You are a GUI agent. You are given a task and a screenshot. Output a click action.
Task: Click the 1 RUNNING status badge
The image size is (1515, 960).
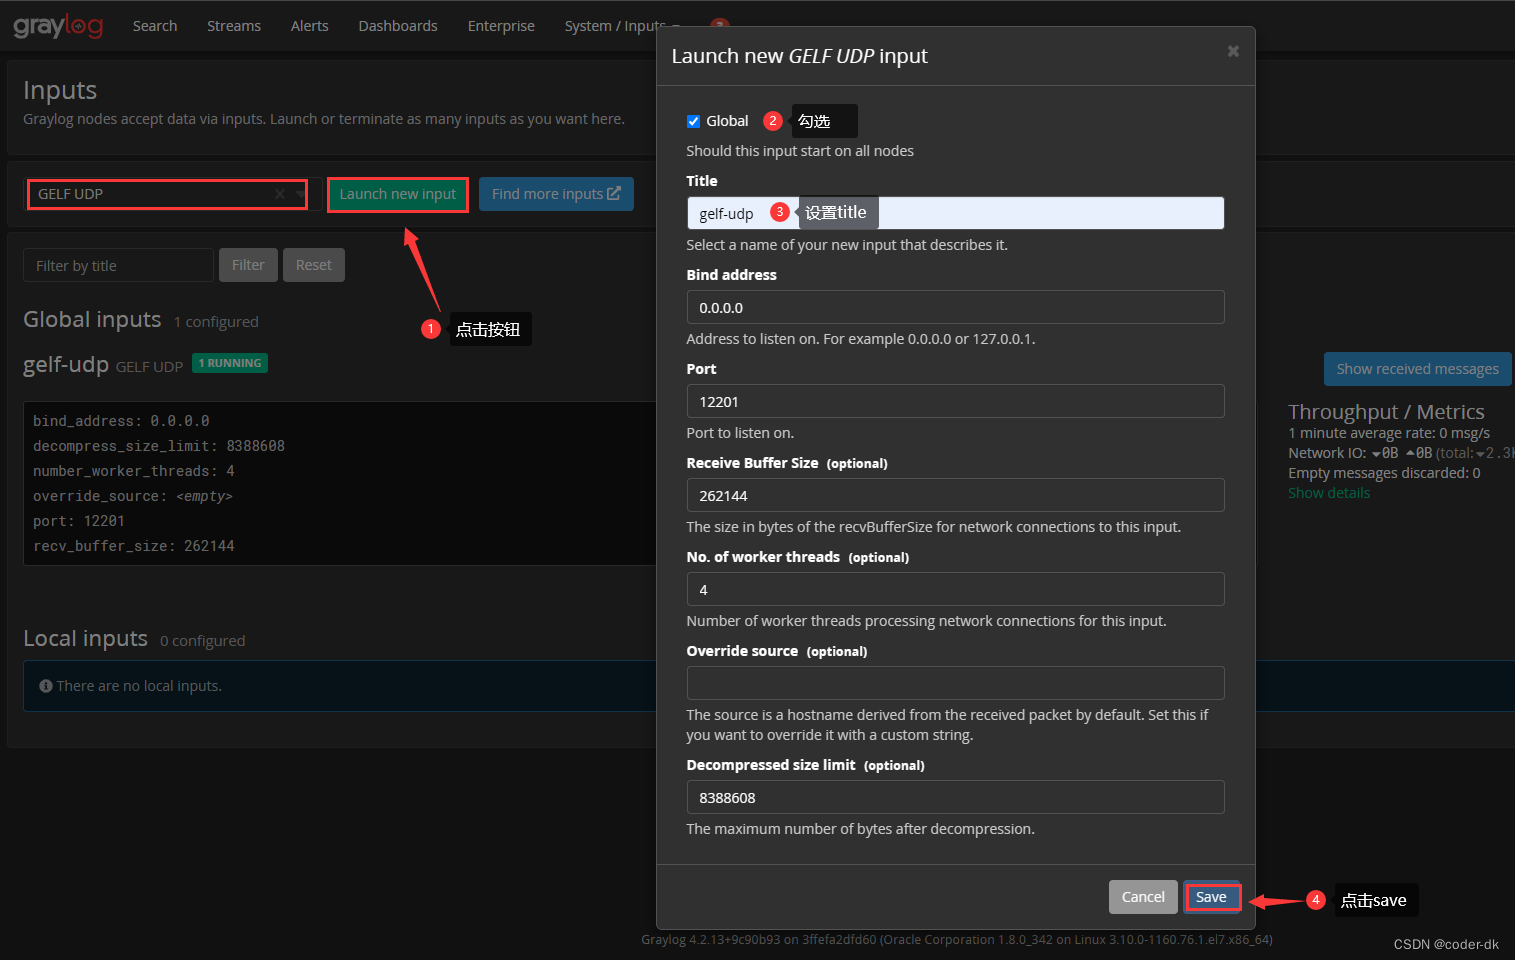(230, 363)
